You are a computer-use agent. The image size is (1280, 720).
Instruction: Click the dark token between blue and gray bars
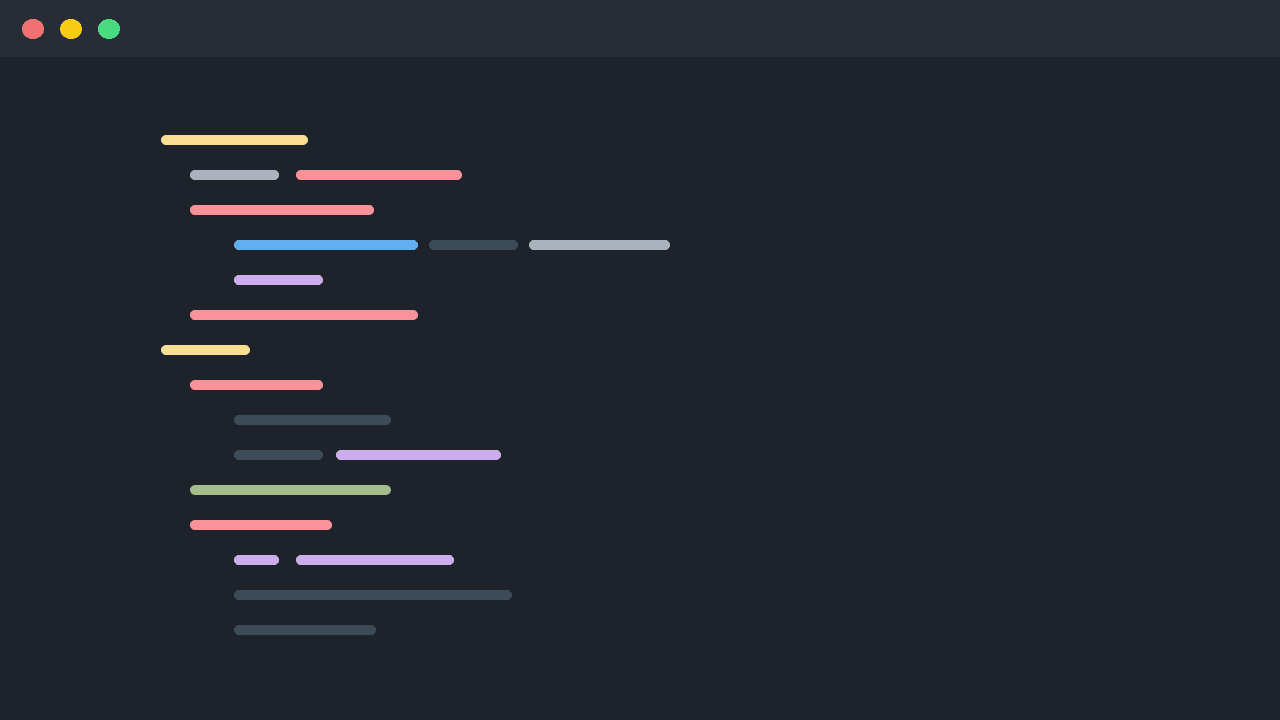click(x=473, y=245)
